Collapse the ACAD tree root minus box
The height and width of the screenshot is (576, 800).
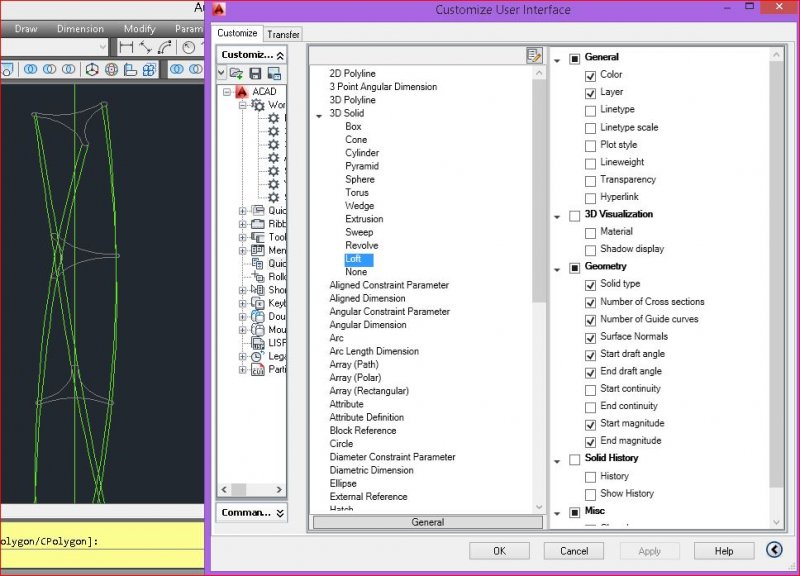pyautogui.click(x=227, y=92)
